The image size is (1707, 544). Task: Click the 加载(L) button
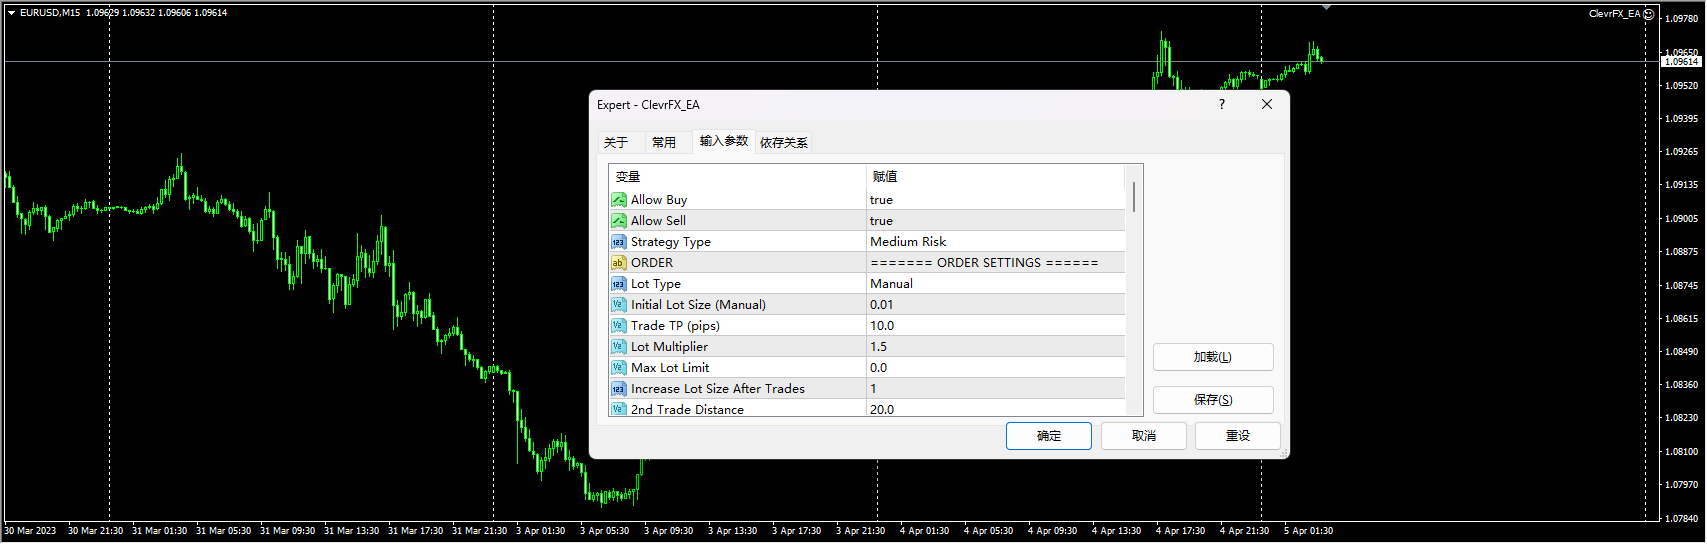(x=1212, y=357)
